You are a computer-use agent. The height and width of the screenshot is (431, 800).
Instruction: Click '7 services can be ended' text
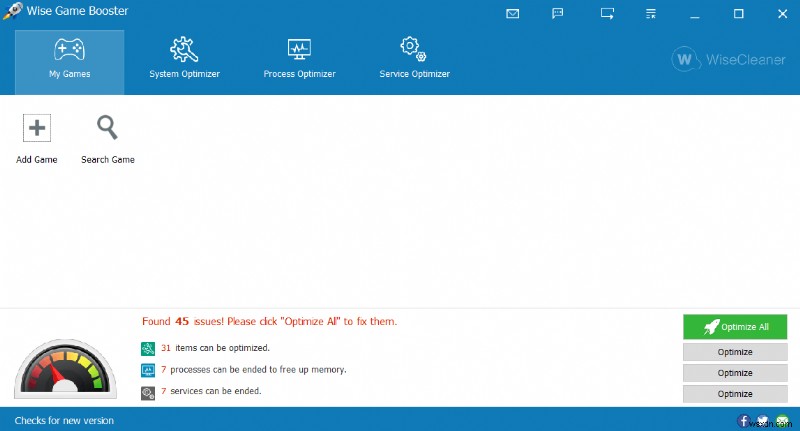click(x=211, y=391)
